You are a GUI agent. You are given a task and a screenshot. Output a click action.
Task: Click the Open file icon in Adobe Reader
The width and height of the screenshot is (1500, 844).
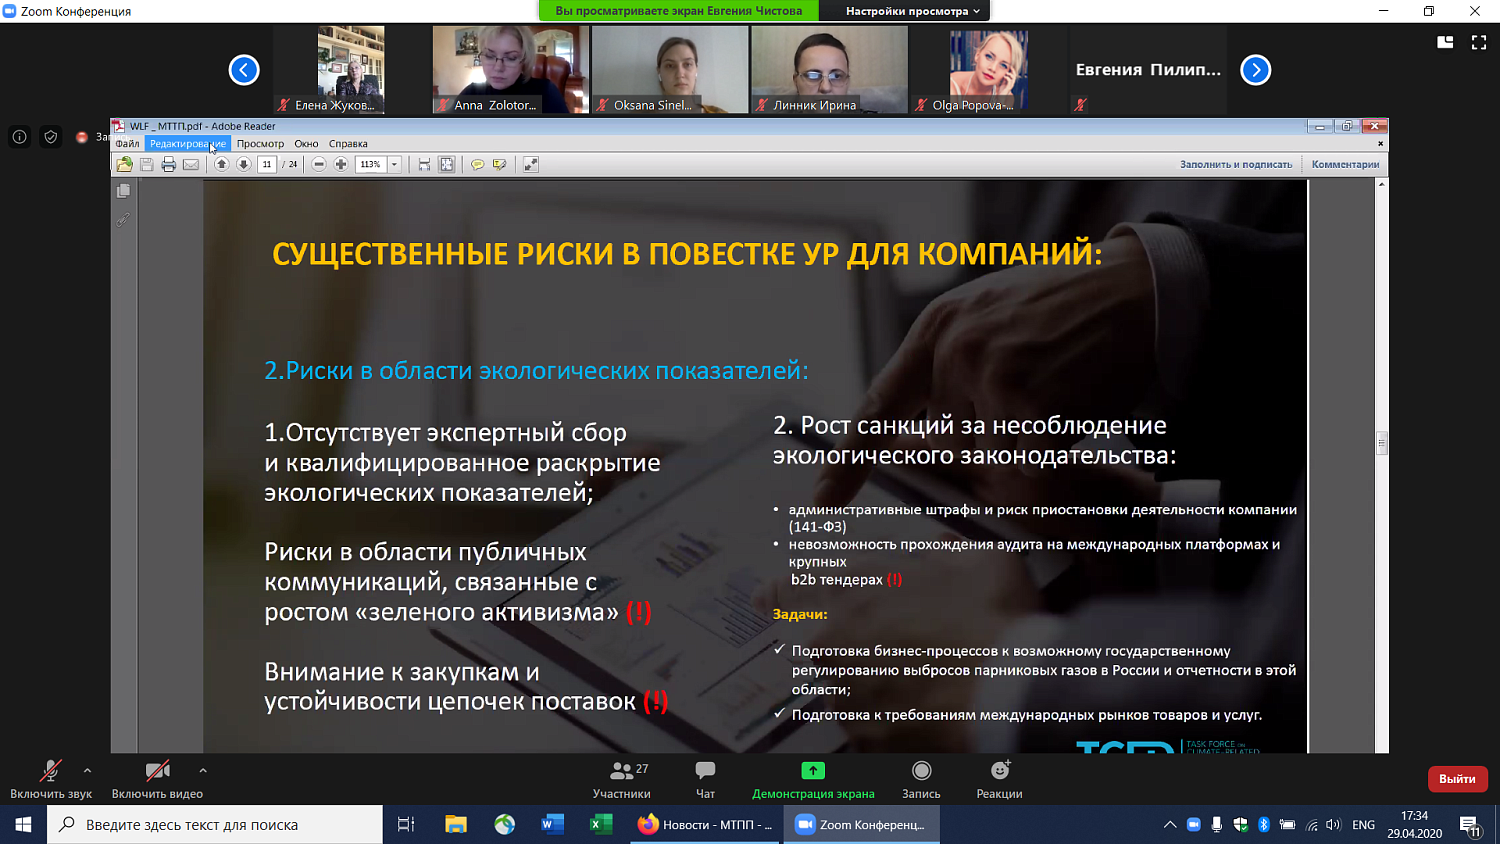pos(124,164)
